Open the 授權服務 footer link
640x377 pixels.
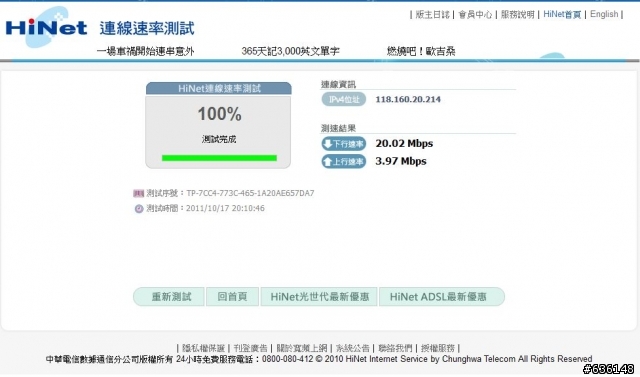(x=438, y=348)
